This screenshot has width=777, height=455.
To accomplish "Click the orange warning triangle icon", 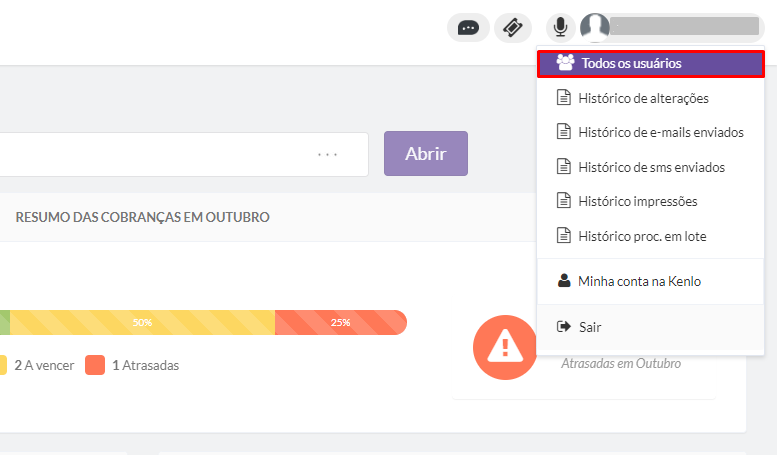I will pos(505,347).
